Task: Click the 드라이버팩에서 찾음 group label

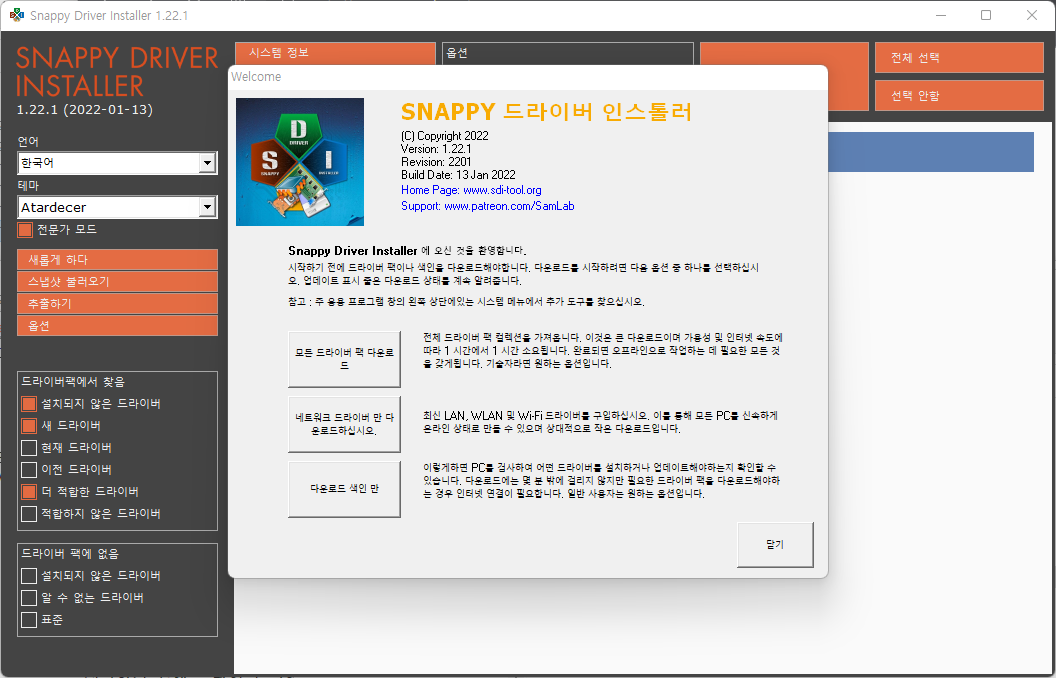Action: point(73,382)
